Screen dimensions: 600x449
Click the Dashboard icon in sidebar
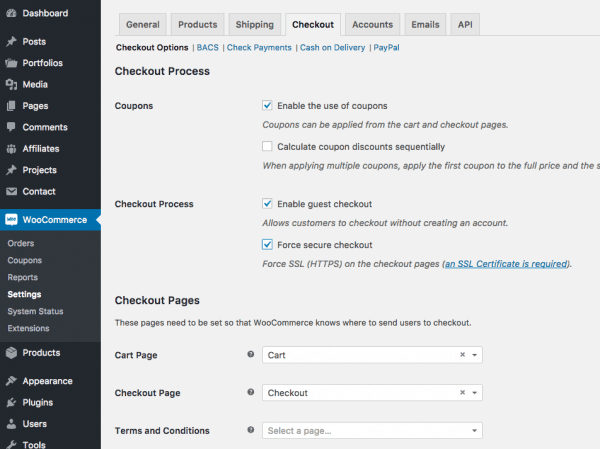pyautogui.click(x=11, y=14)
